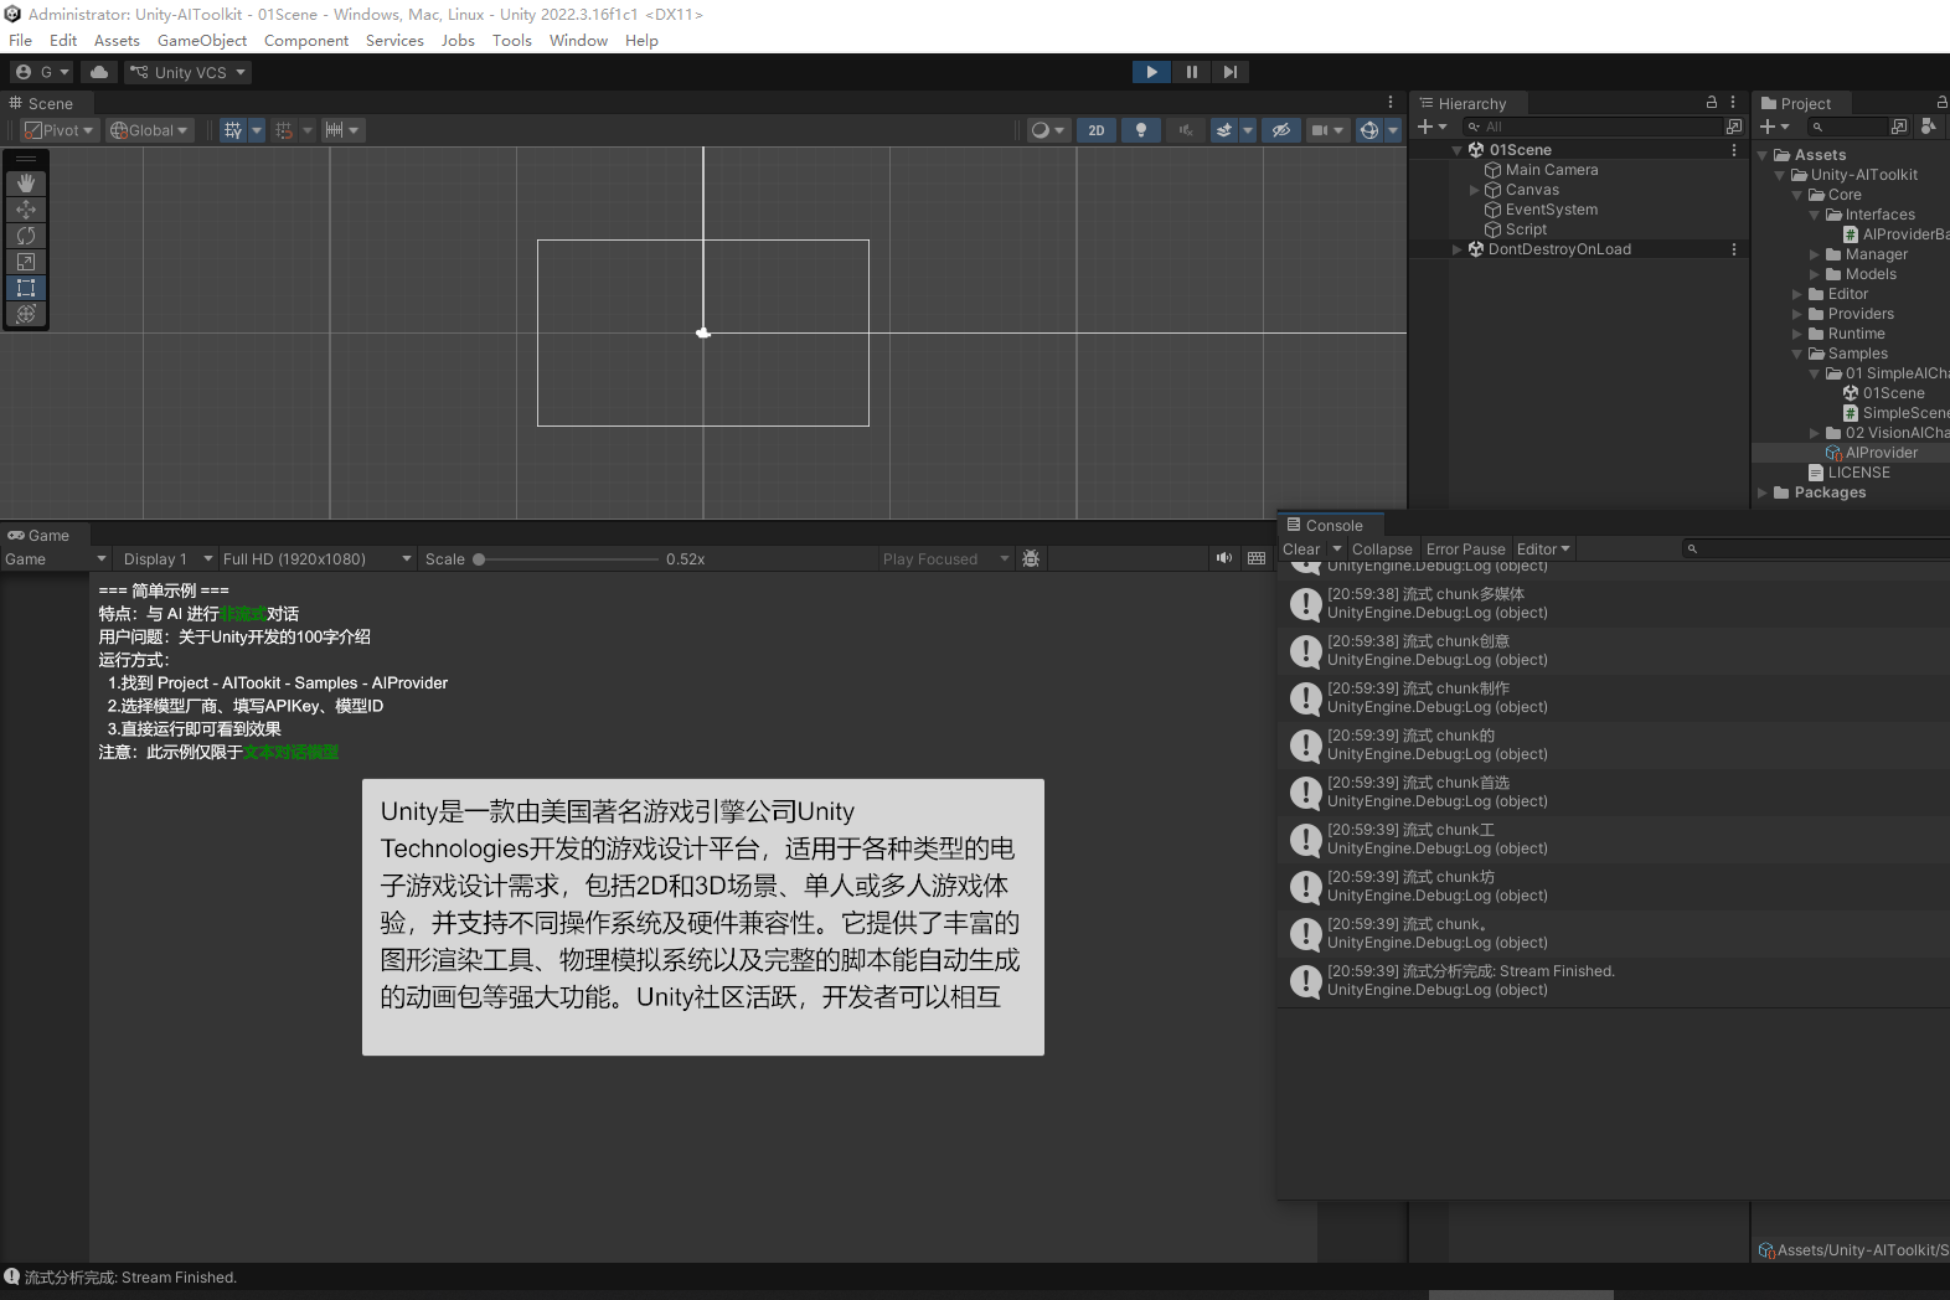Open account G dropdown
The width and height of the screenshot is (1950, 1300).
coord(42,72)
